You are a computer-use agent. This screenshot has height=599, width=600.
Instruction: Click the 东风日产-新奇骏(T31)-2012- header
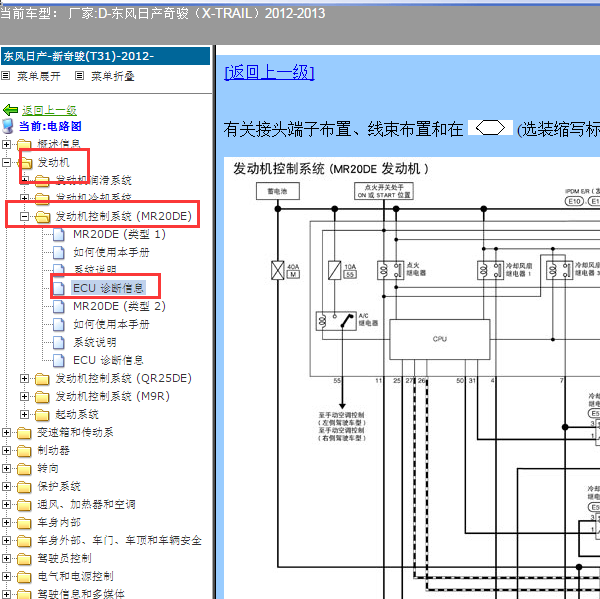tap(105, 56)
